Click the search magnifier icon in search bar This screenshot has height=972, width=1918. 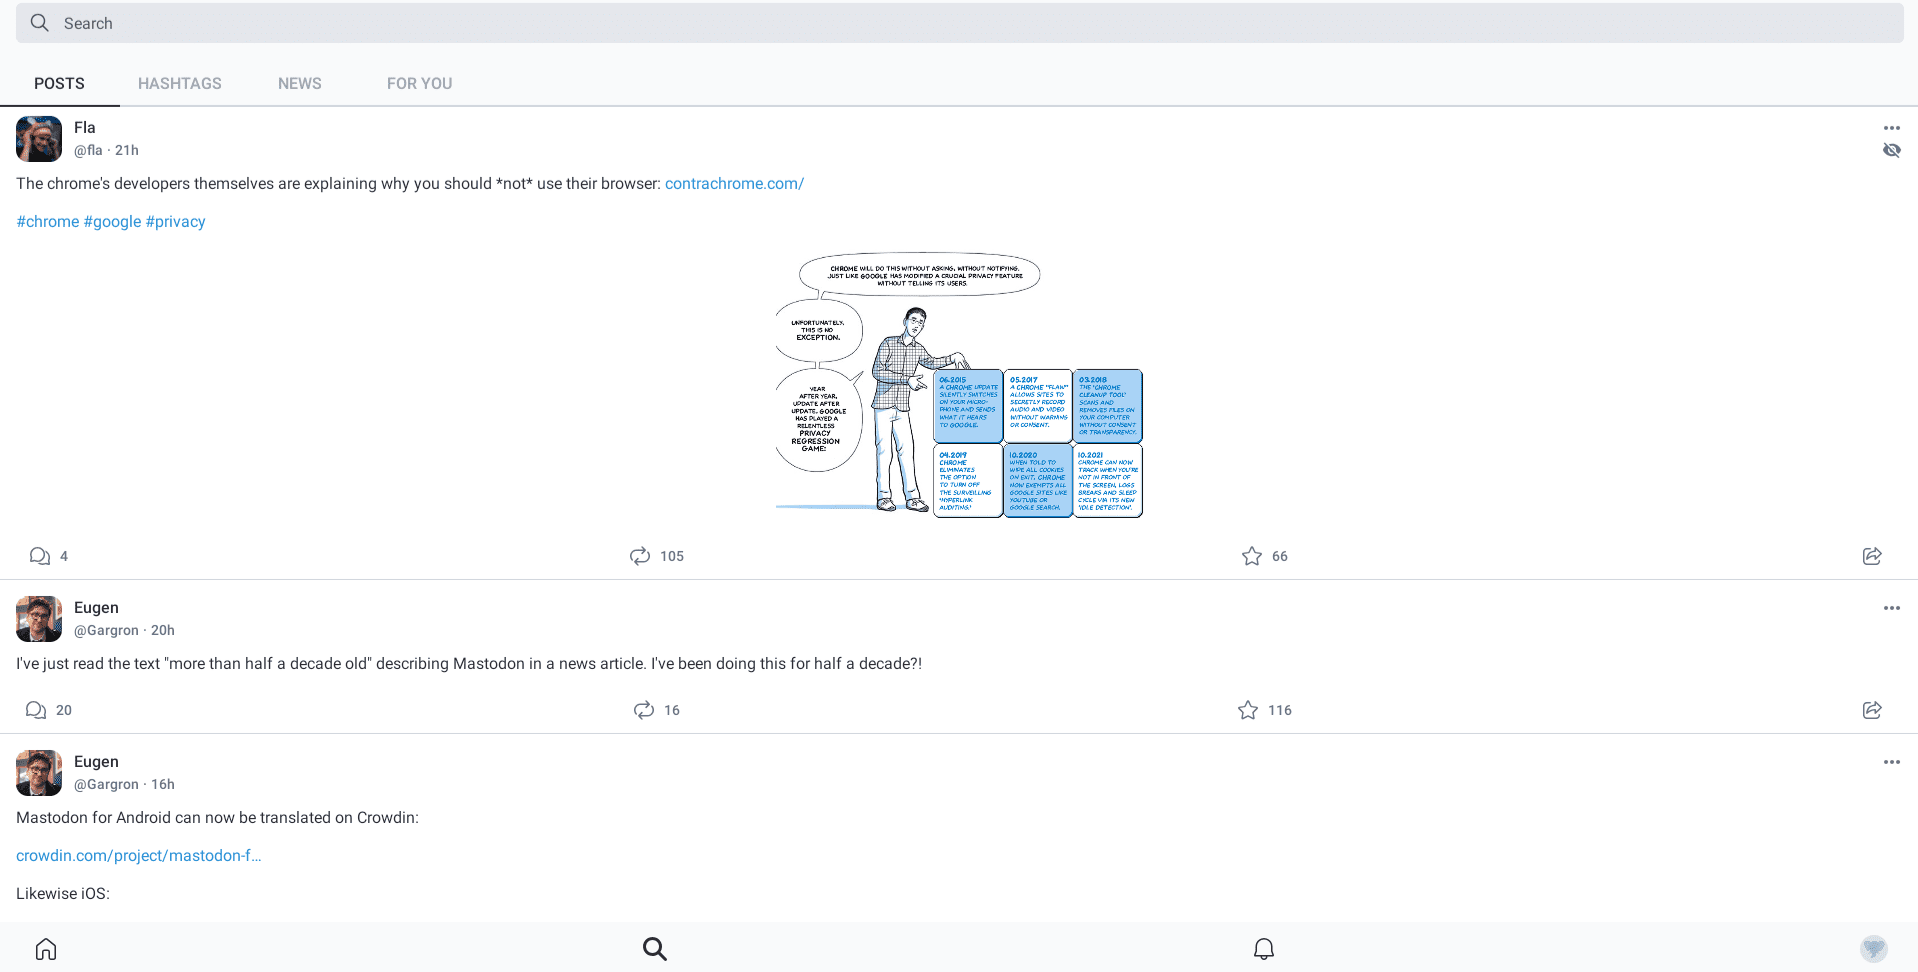(39, 23)
